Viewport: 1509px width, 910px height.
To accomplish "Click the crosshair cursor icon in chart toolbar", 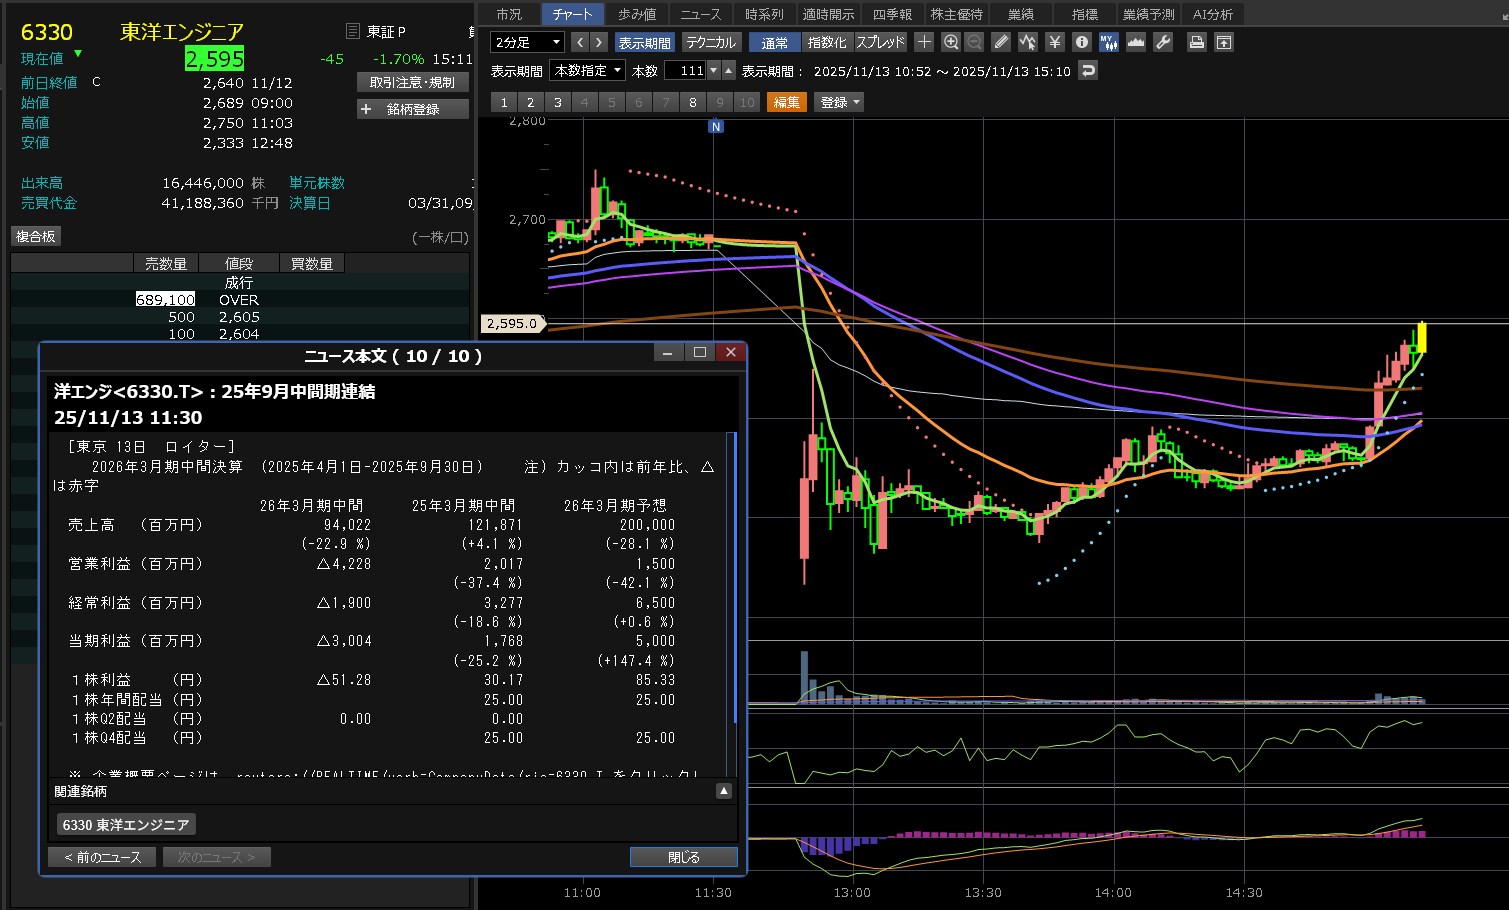I will tap(924, 42).
